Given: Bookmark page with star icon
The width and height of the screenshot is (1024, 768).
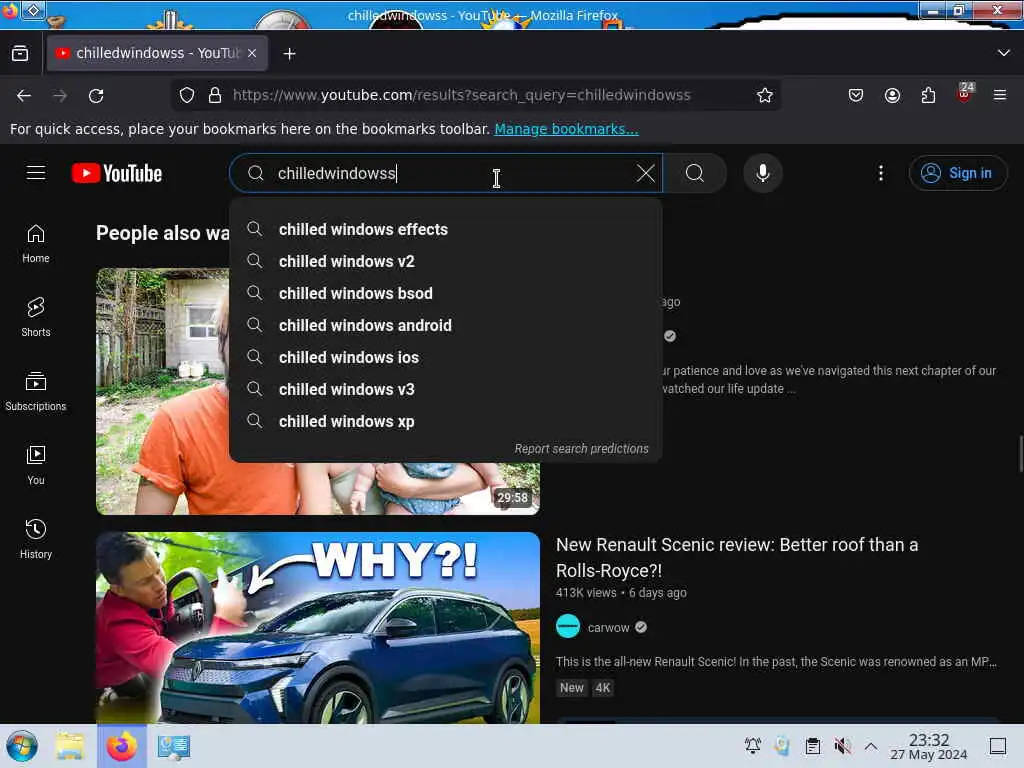Looking at the screenshot, I should point(765,95).
